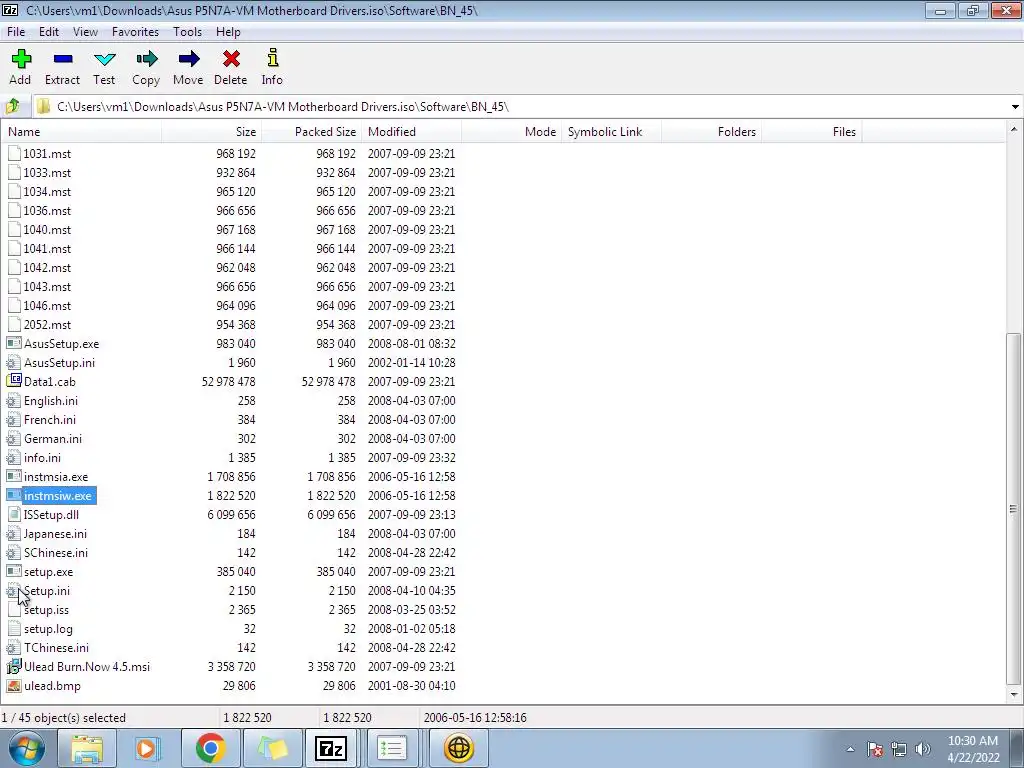Image resolution: width=1024 pixels, height=768 pixels.
Task: Select the Setup.ini file
Action: pyautogui.click(x=47, y=590)
